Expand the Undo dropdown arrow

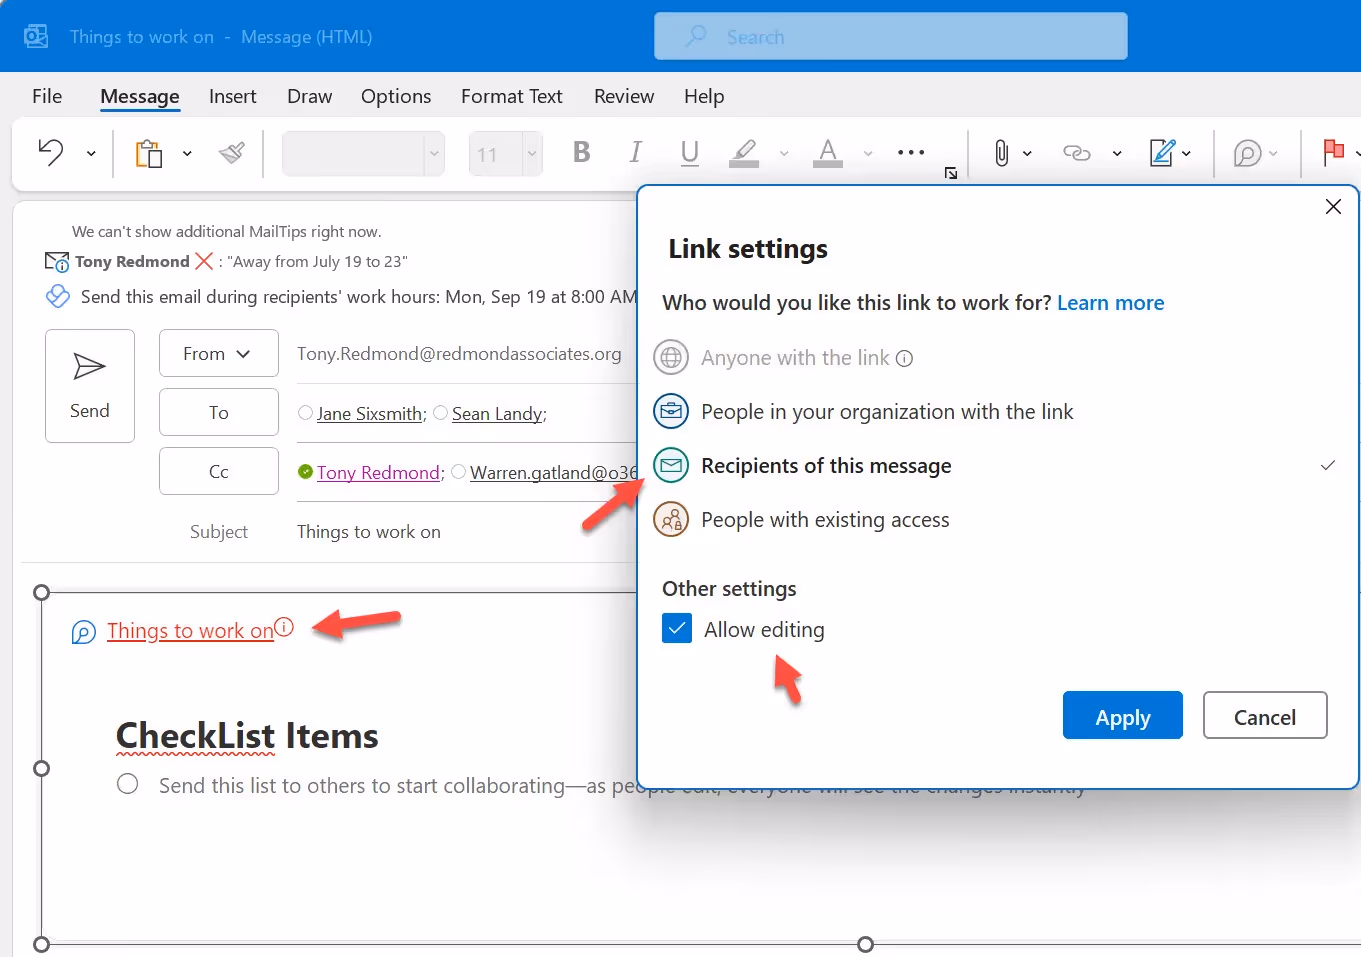(x=91, y=154)
